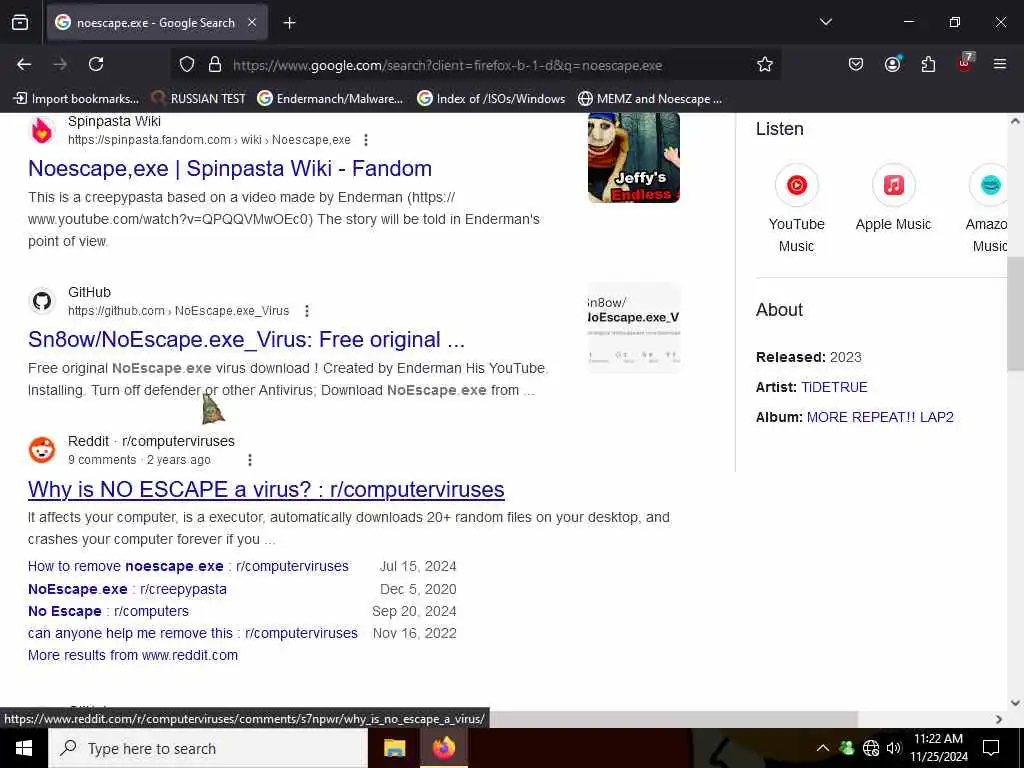1024x768 pixels.
Task: Click the Type here to search box
Action: (x=208, y=748)
